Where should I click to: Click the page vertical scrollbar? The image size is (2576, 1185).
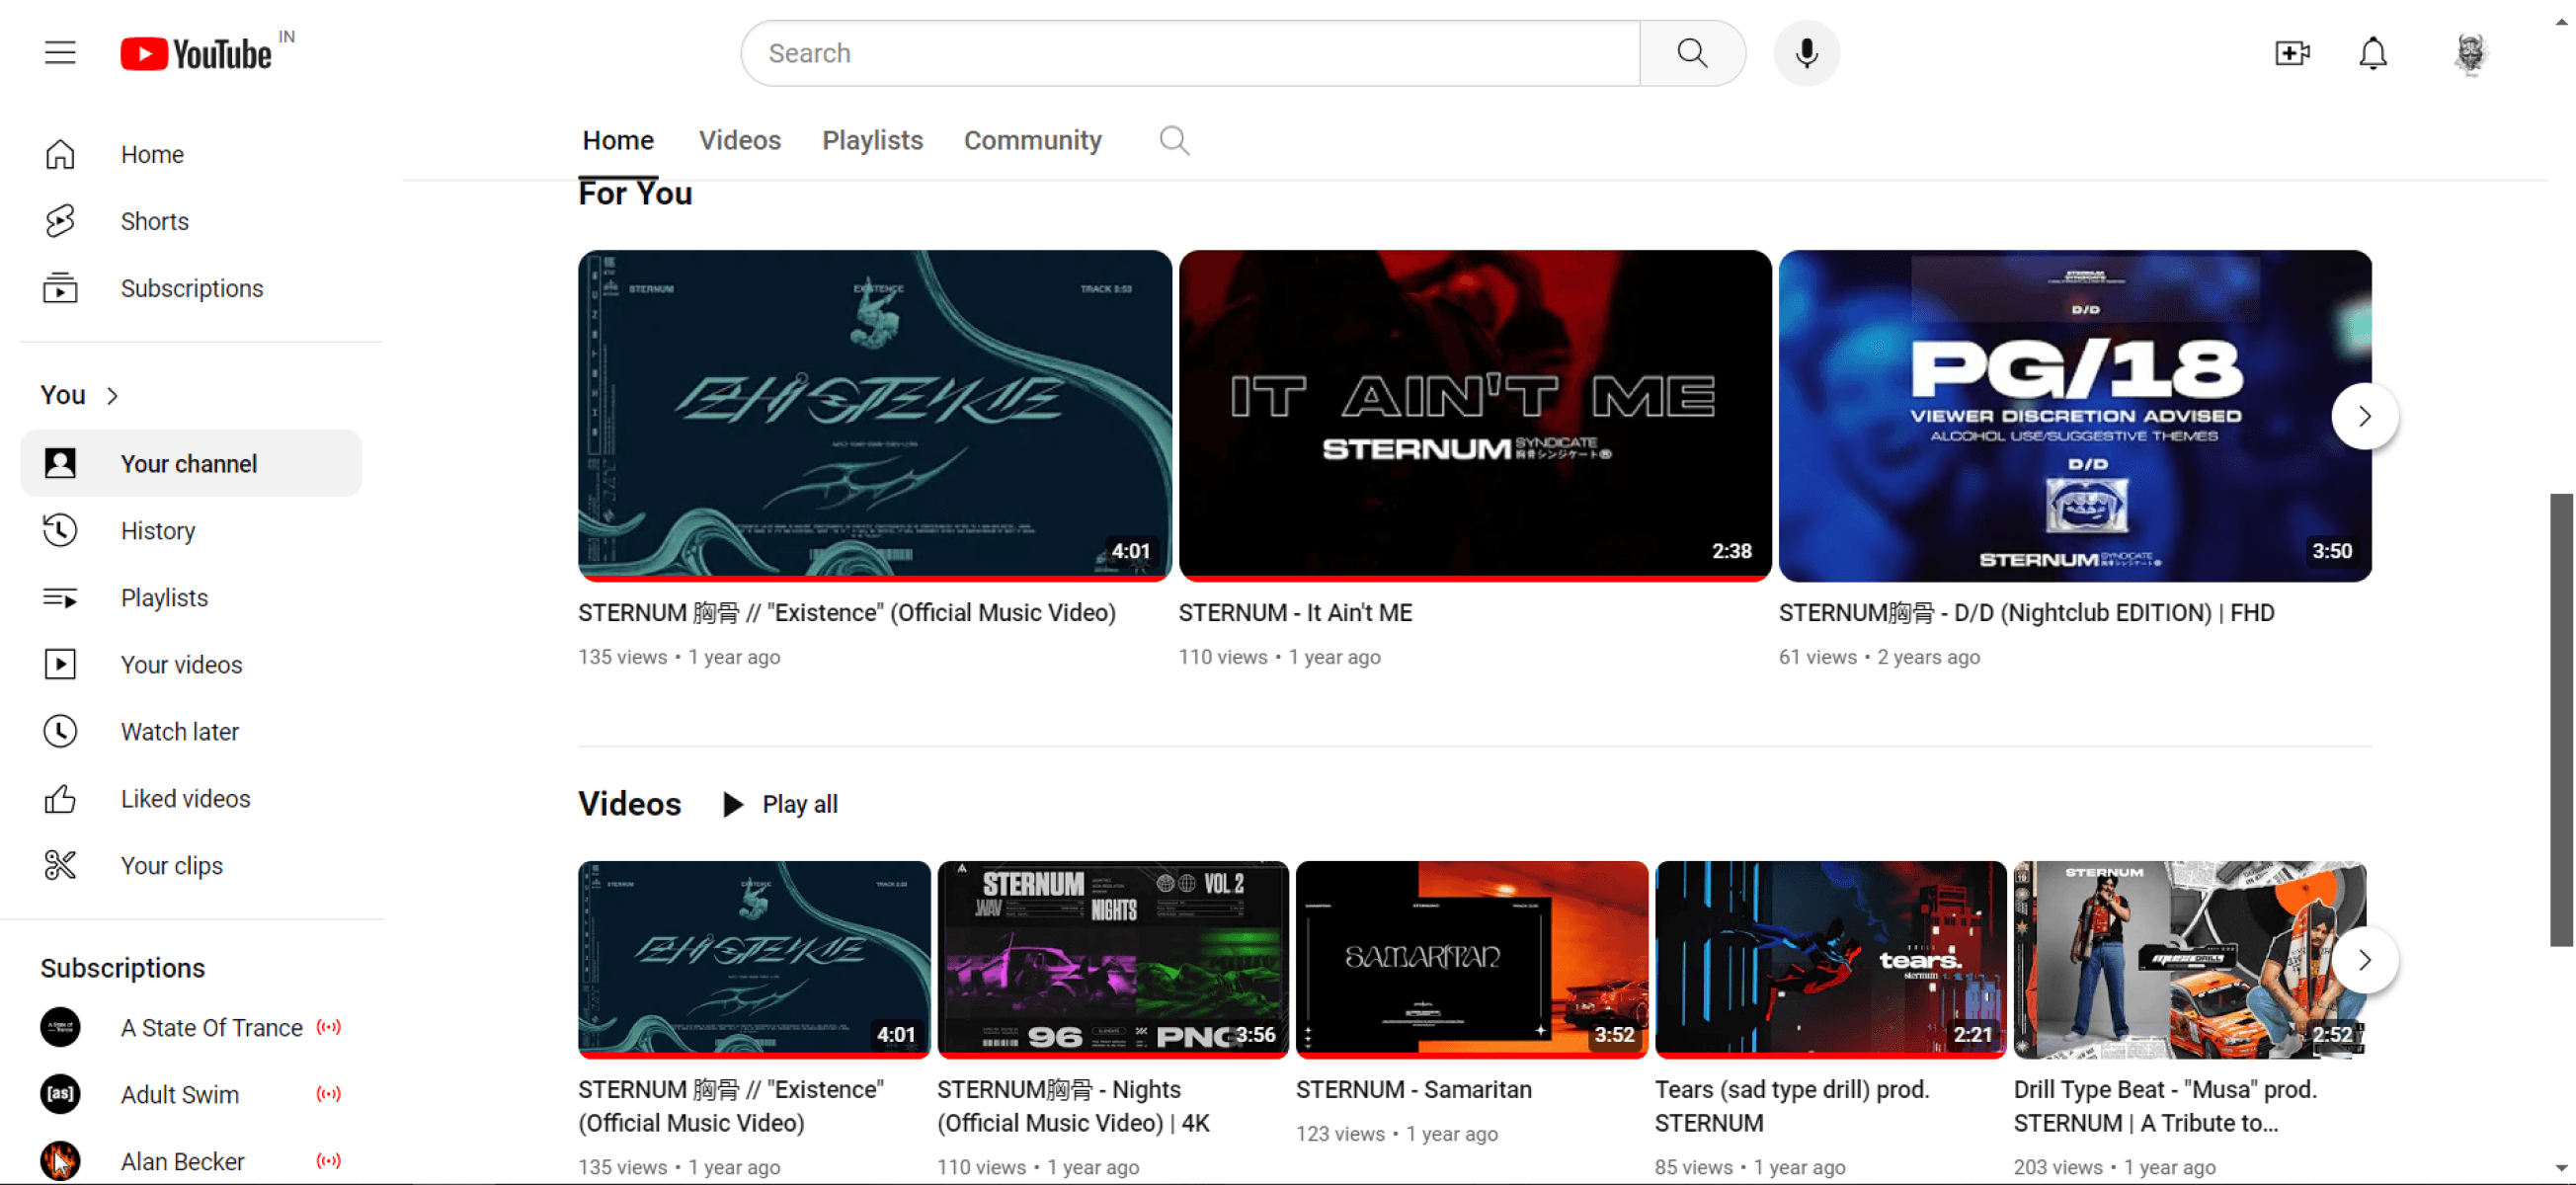click(2560, 720)
